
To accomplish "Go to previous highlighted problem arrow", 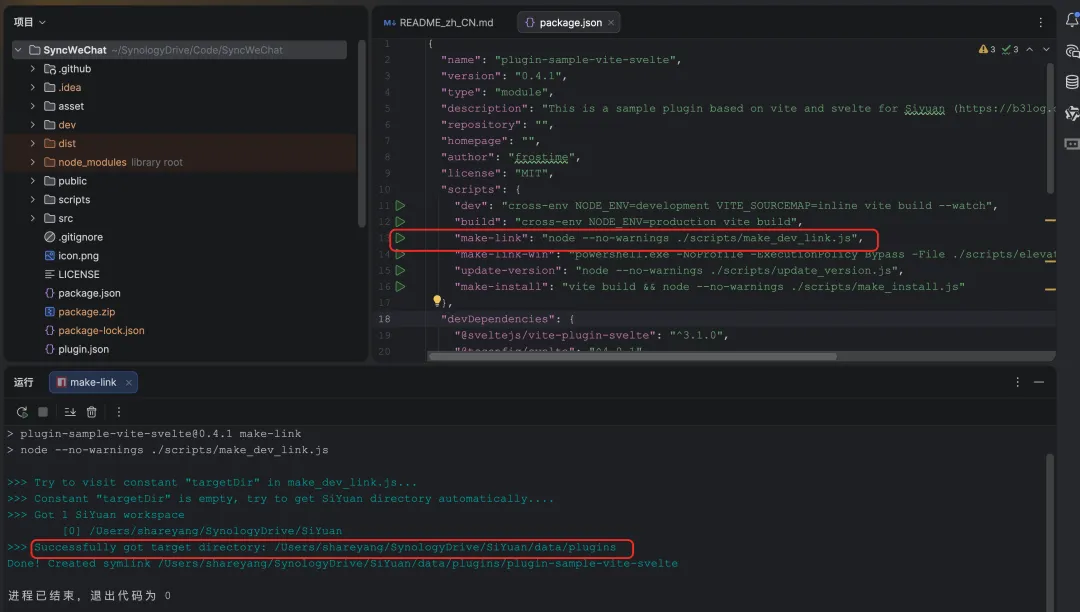I will [1029, 50].
